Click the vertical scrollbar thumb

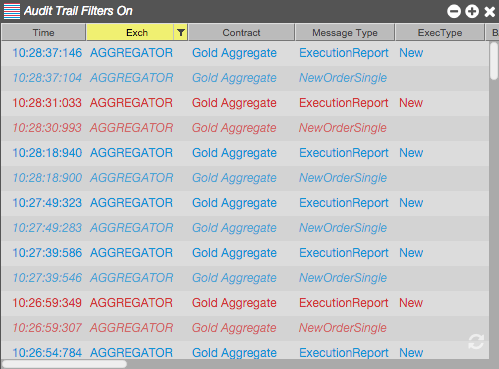[494, 61]
